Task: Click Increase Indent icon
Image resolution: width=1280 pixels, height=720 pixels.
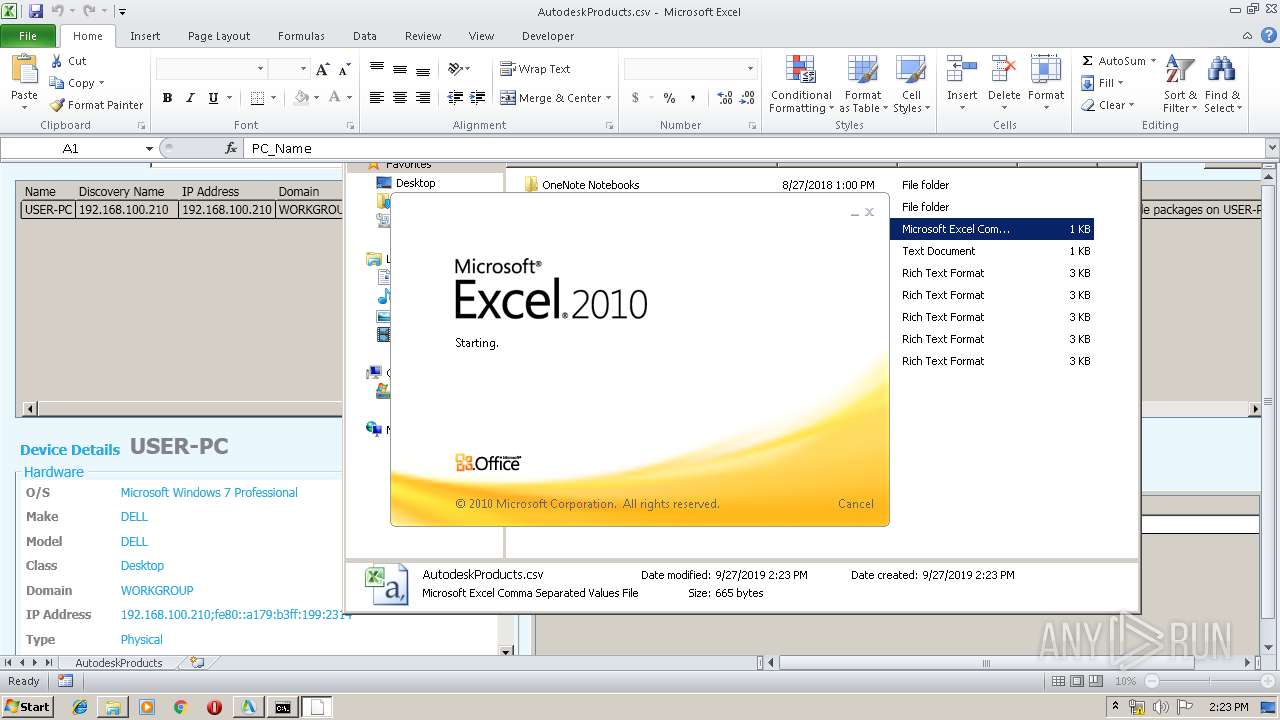Action: pos(478,98)
